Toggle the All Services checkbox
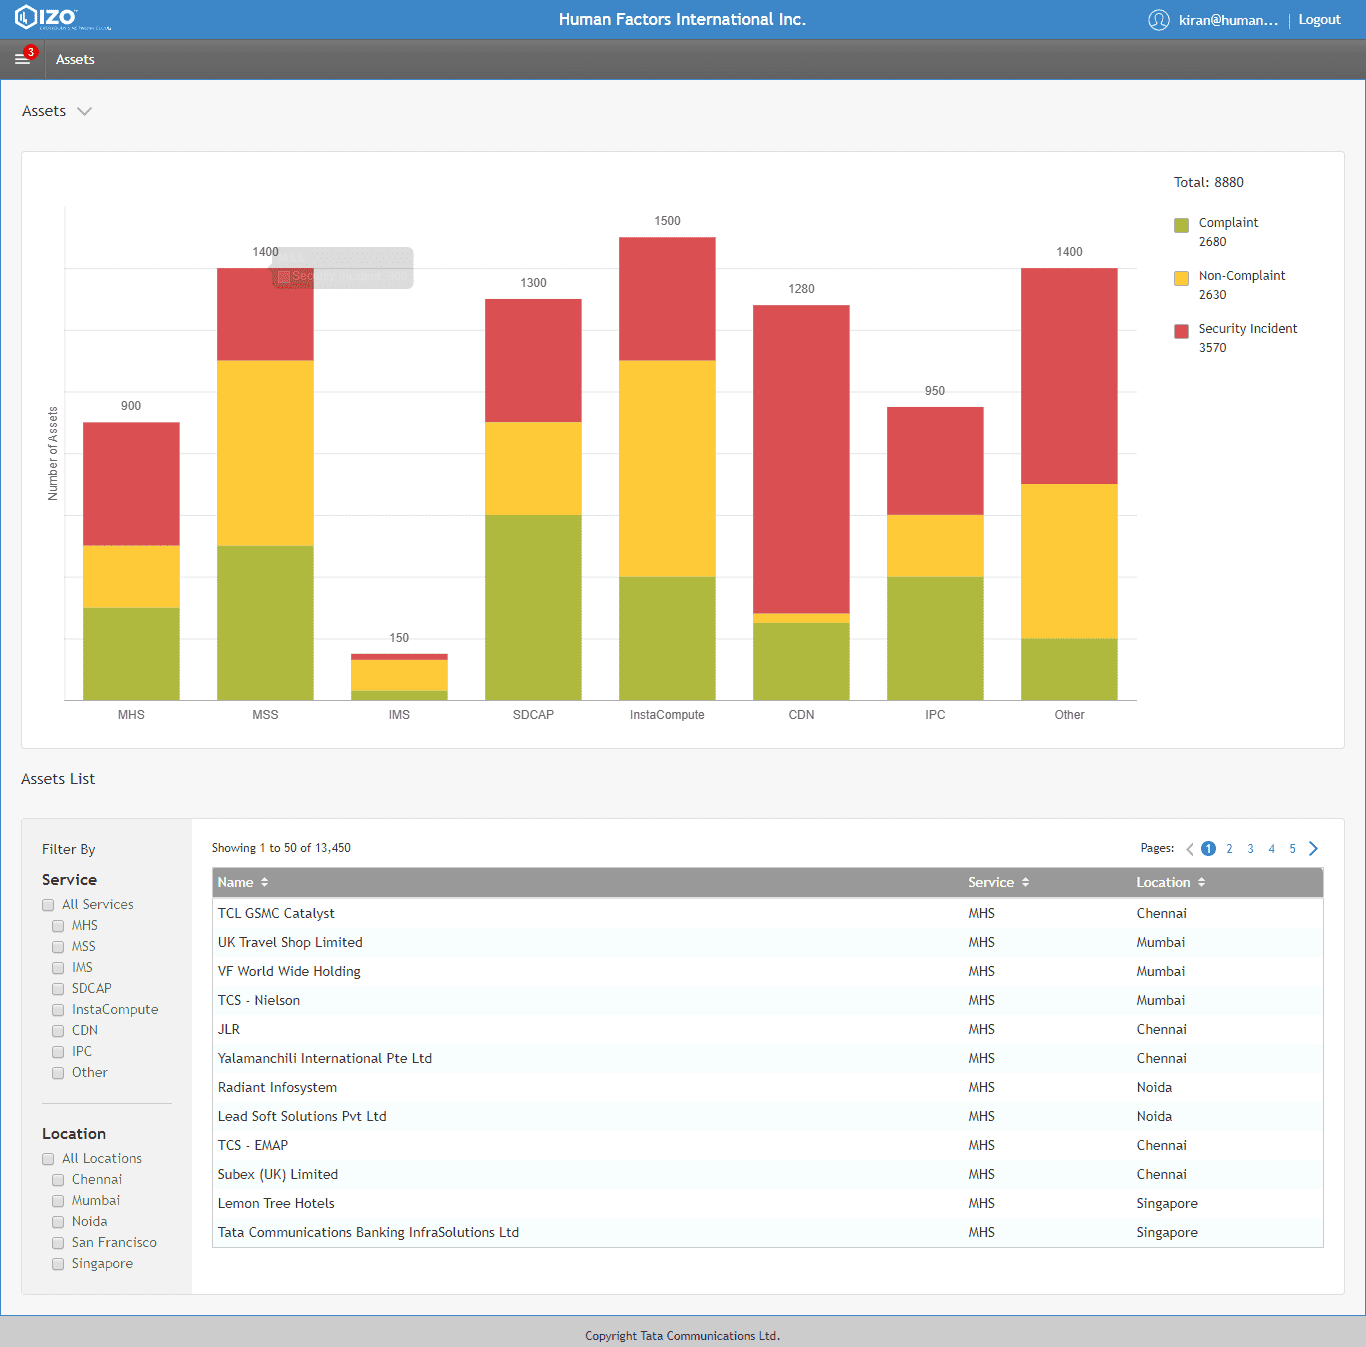This screenshot has width=1366, height=1347. pos(48,905)
